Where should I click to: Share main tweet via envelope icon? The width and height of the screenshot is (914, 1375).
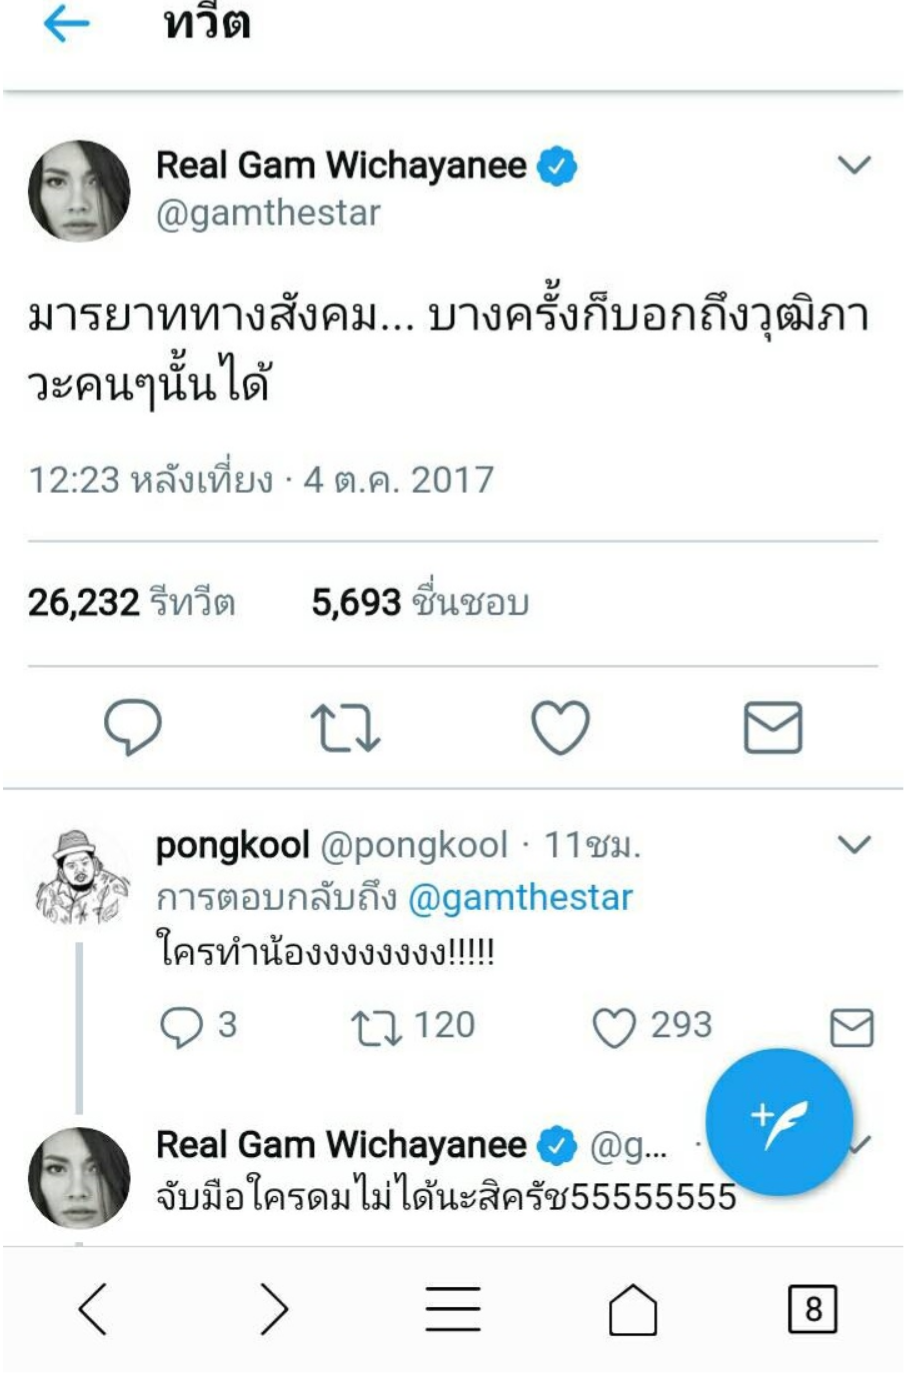click(x=773, y=727)
